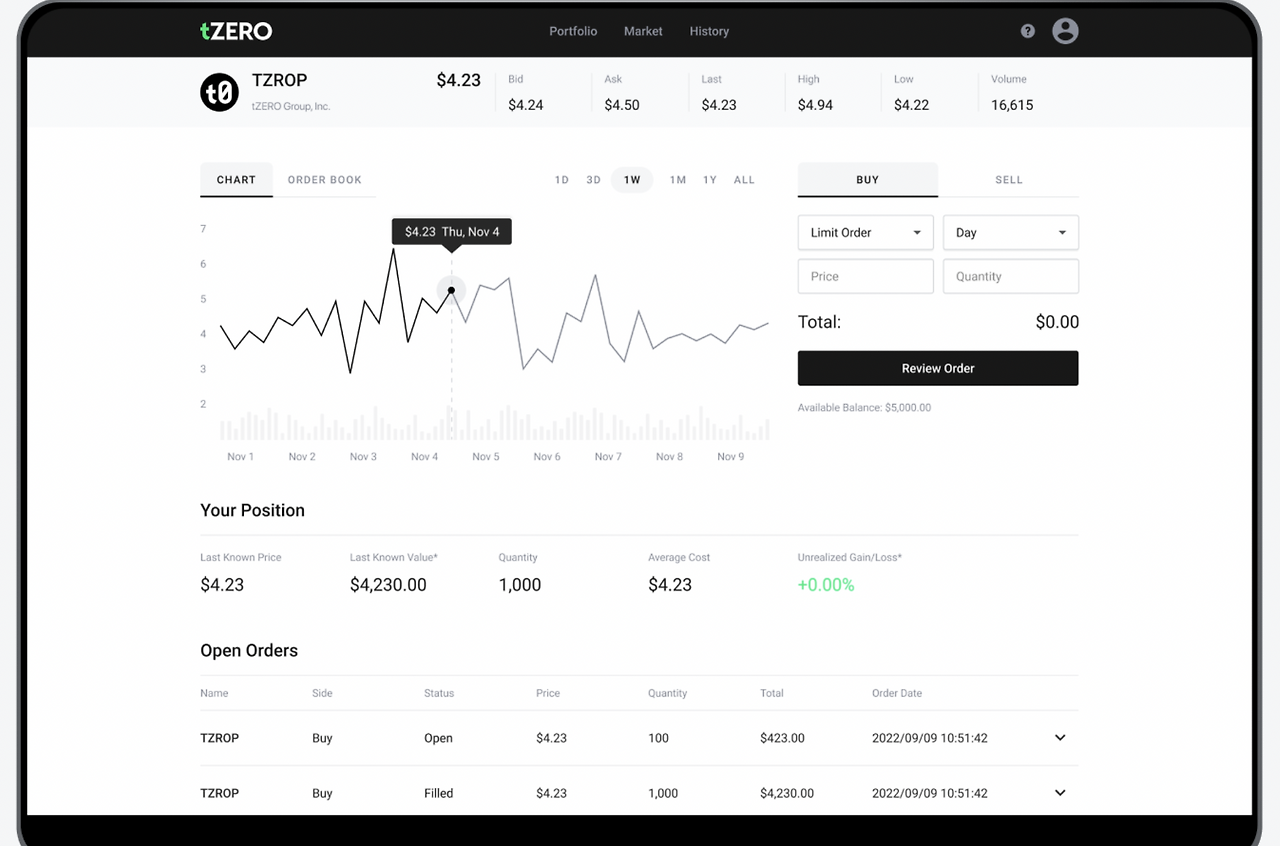Open the History nav item

709,31
